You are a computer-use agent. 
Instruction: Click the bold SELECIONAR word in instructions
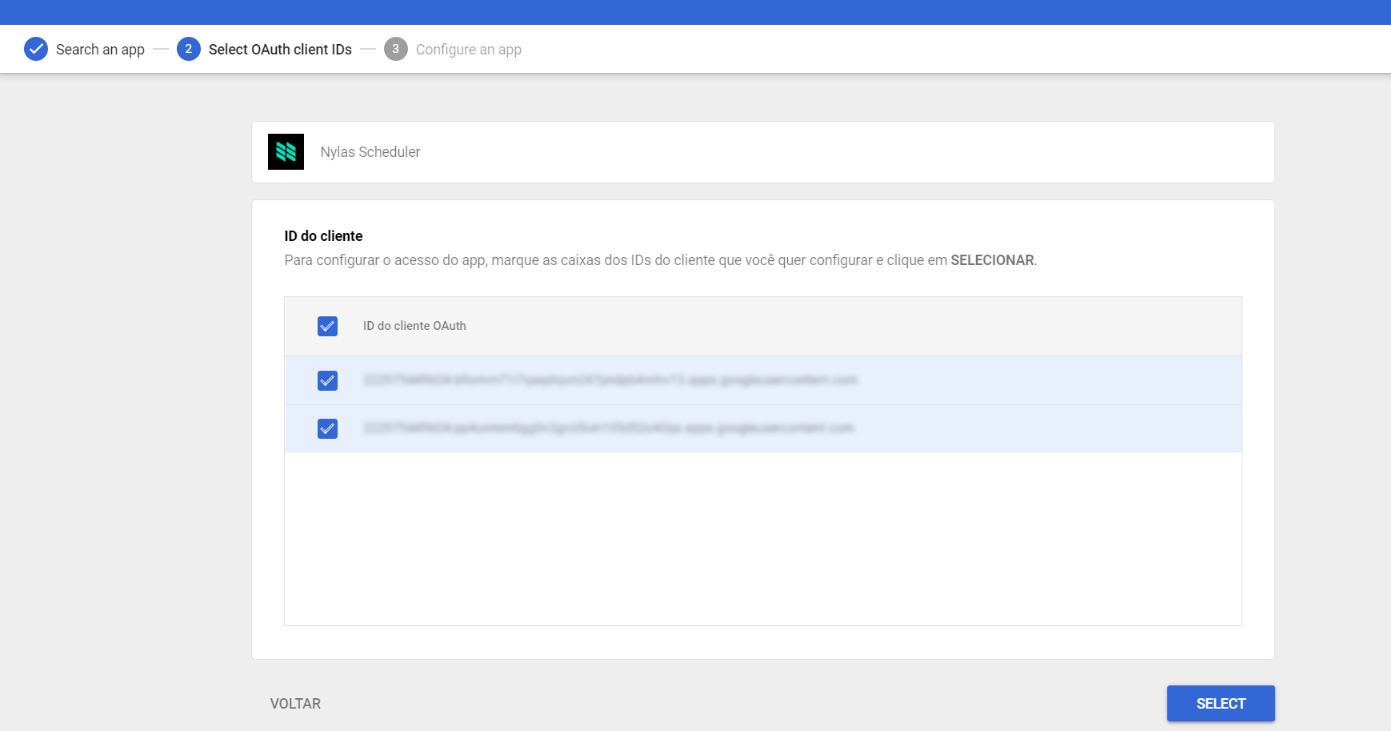click(991, 260)
